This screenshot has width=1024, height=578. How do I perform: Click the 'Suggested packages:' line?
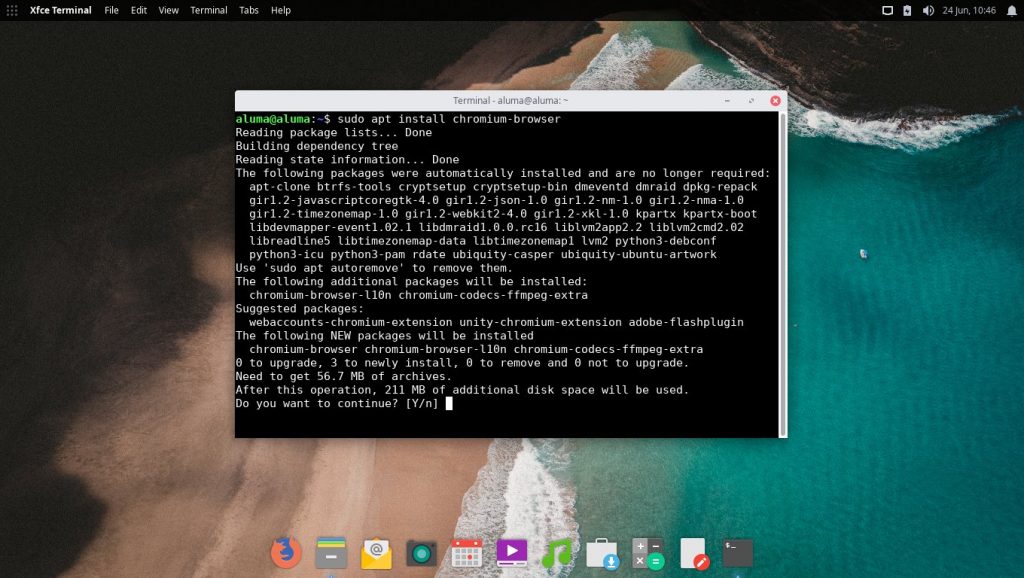[300, 308]
